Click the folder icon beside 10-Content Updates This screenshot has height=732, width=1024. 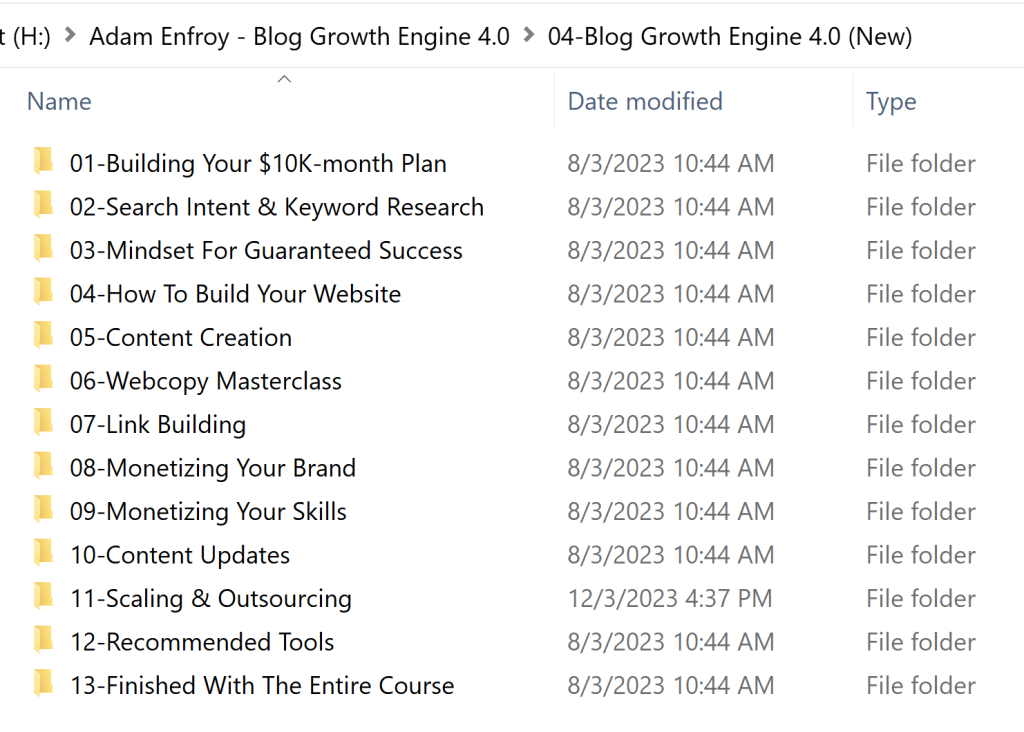tap(44, 554)
